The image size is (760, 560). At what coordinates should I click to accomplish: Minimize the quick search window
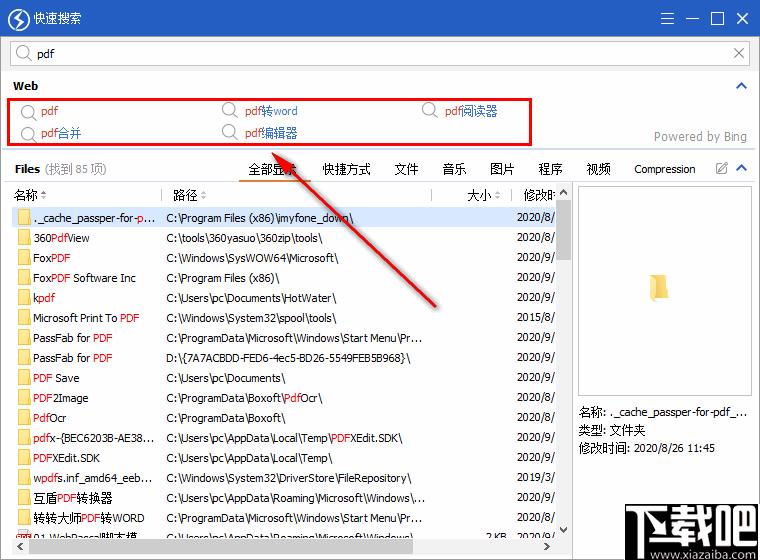click(692, 18)
